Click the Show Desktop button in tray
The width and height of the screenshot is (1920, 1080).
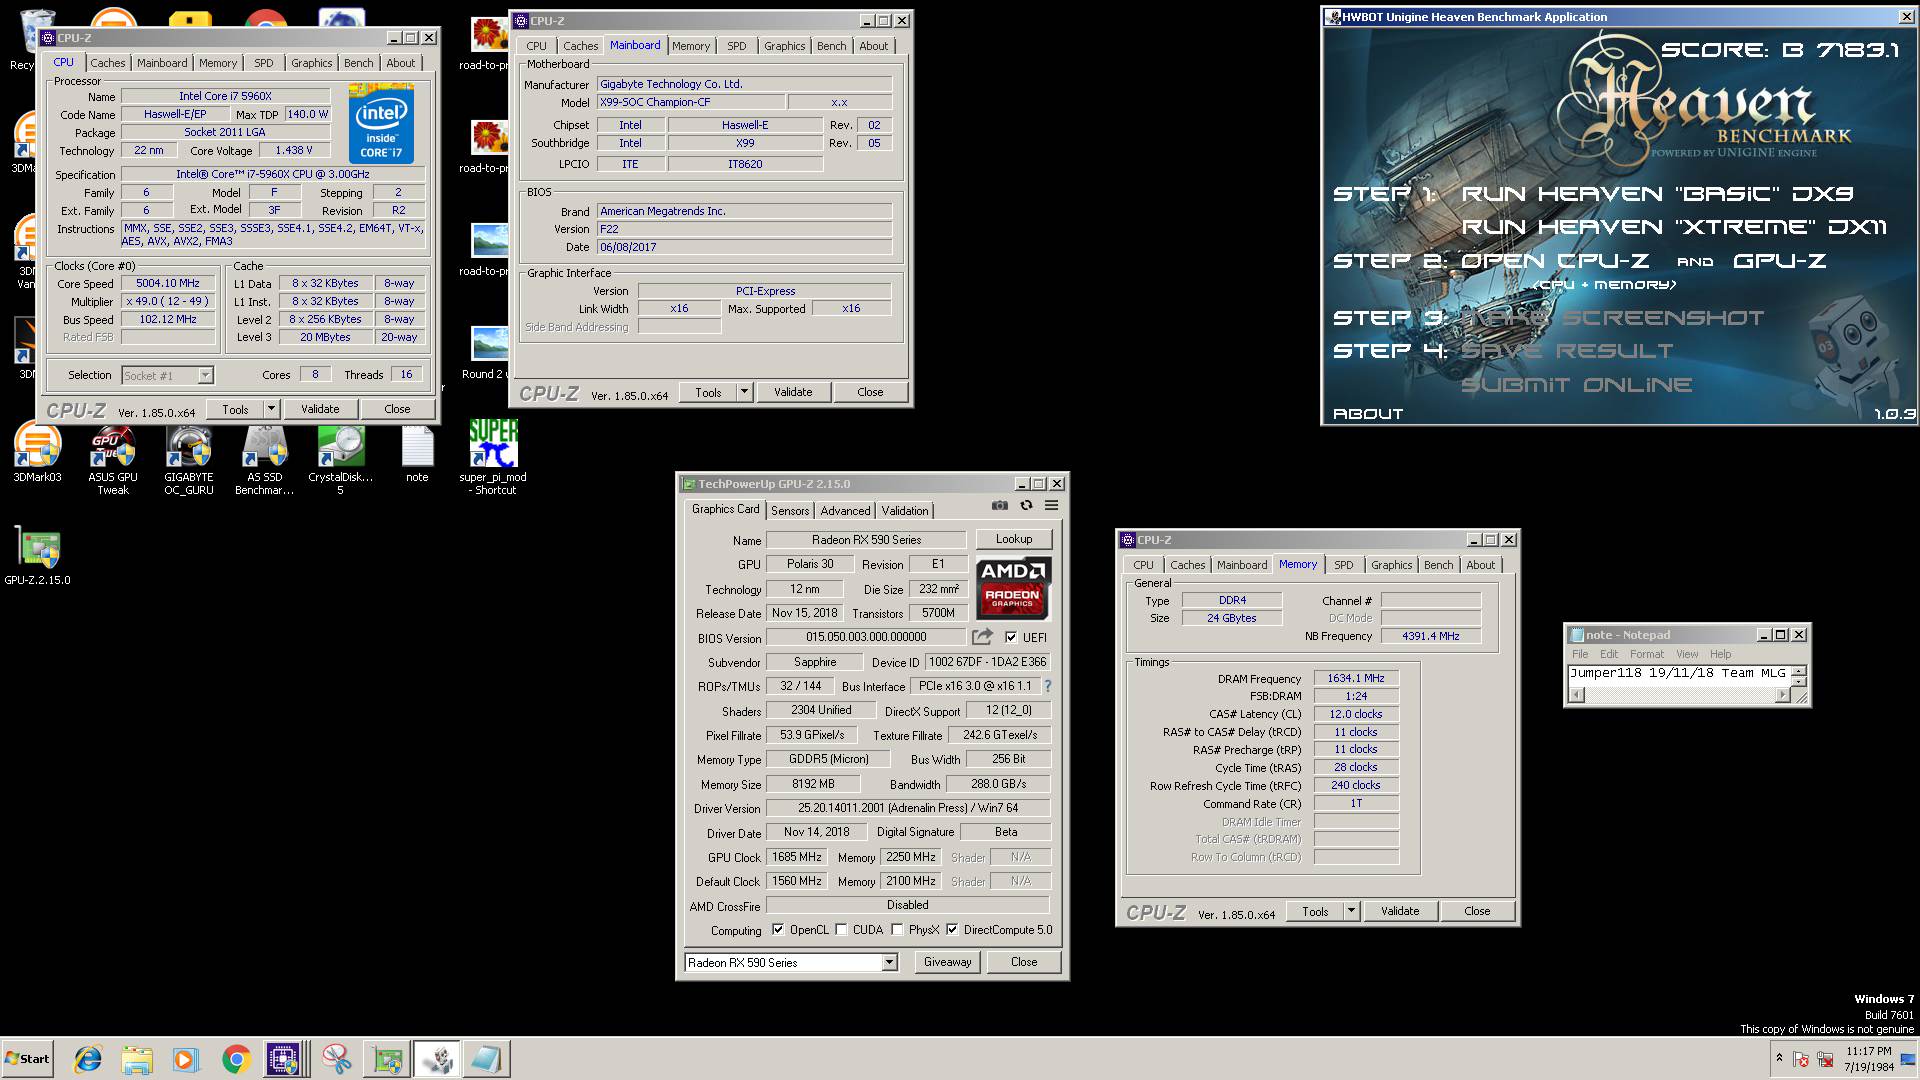coord(1908,1059)
